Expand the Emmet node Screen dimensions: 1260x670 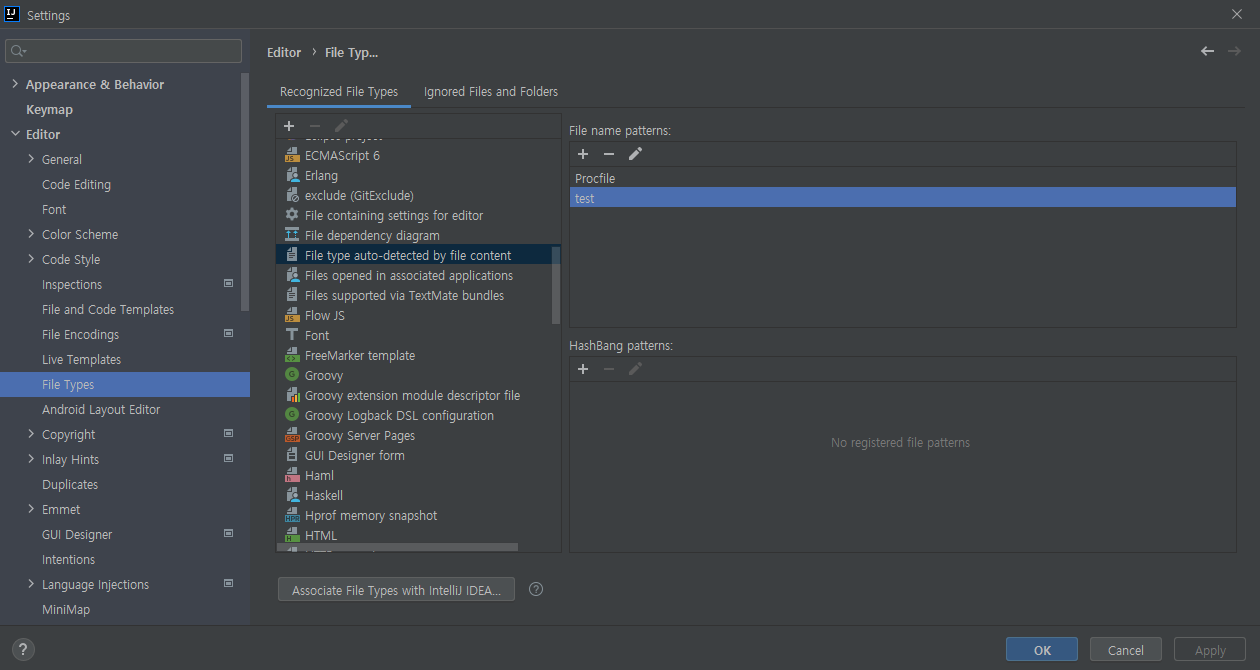pyautogui.click(x=31, y=509)
